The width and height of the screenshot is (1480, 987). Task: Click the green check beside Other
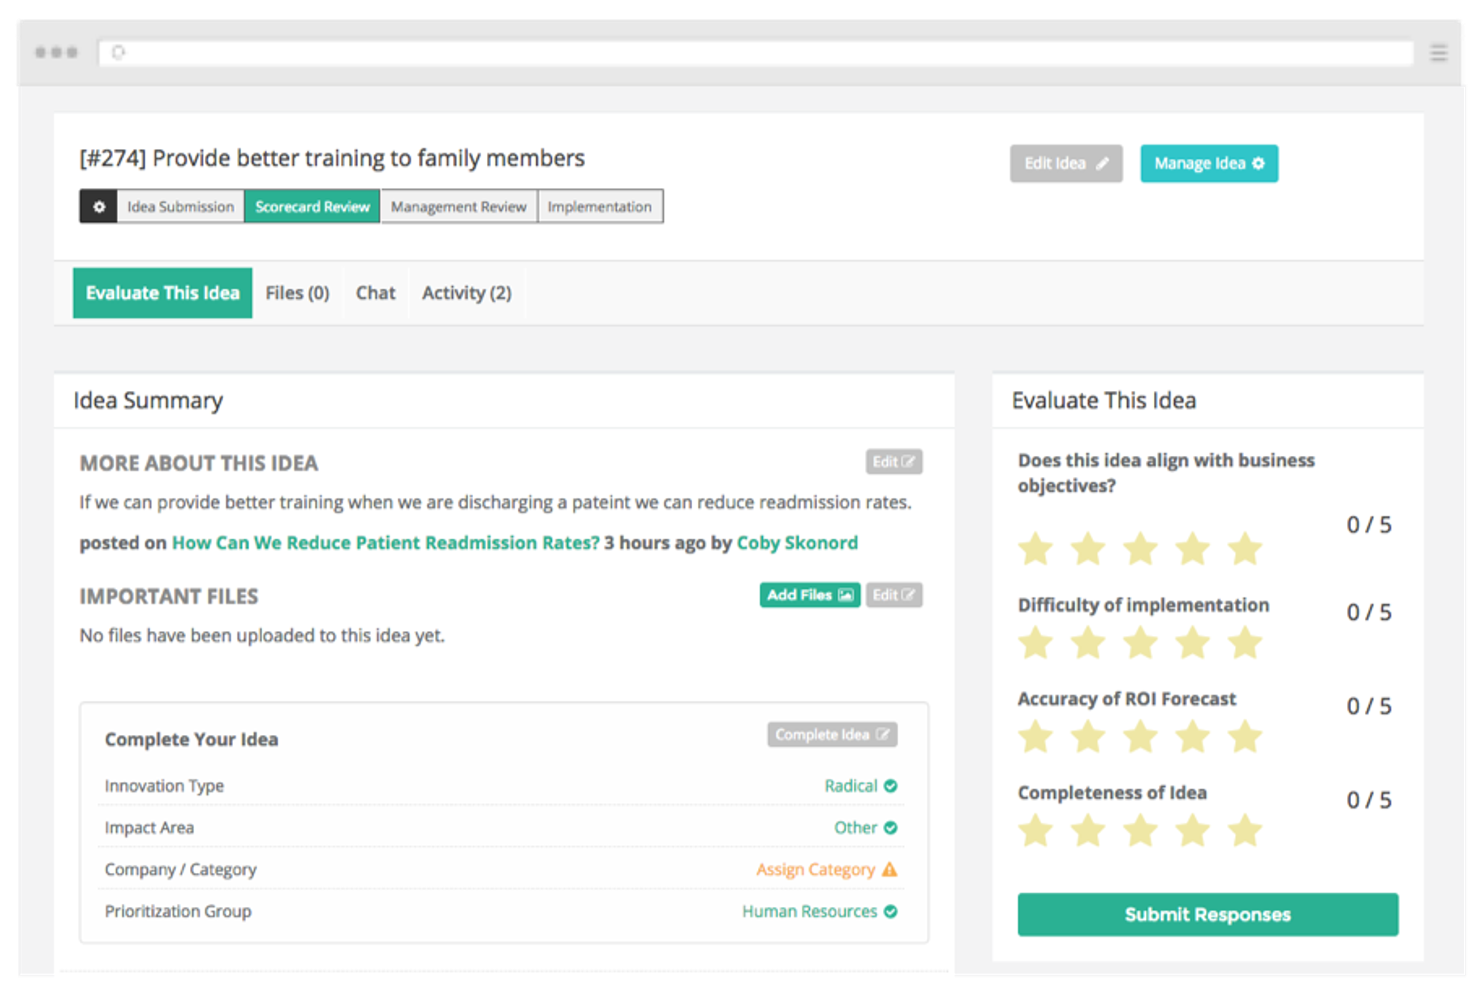[x=890, y=828]
